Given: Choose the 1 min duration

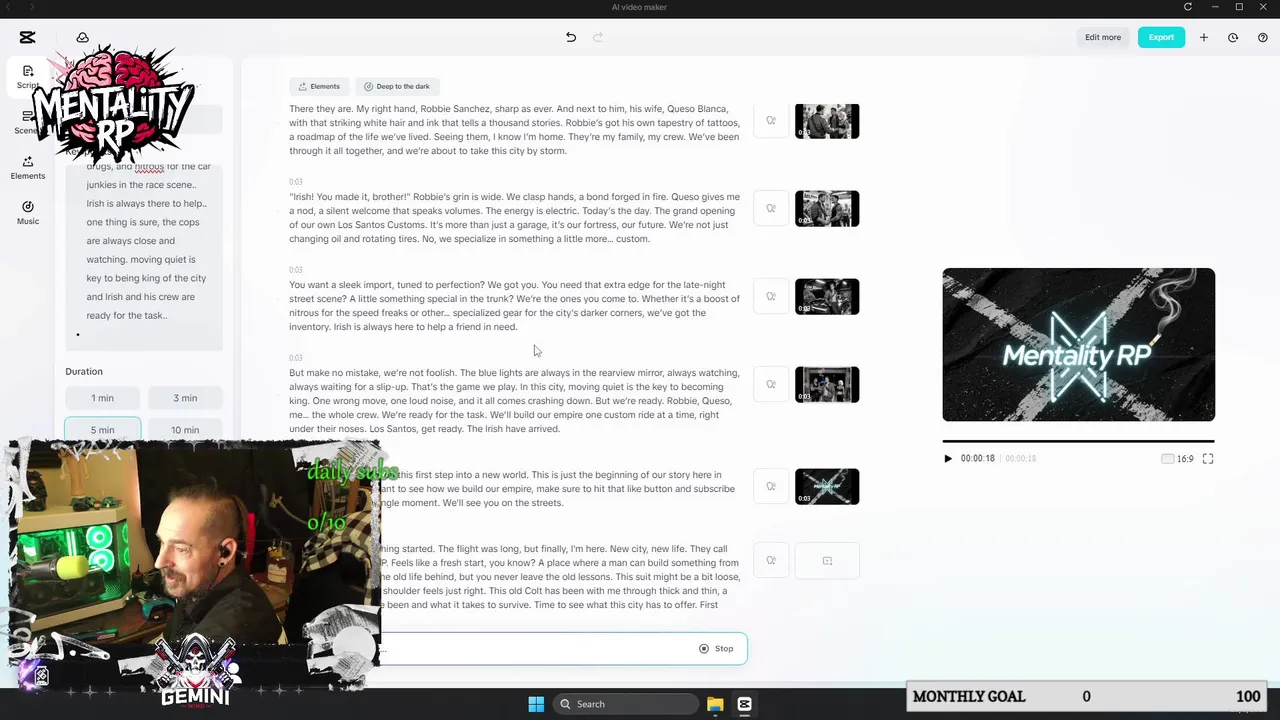Looking at the screenshot, I should coord(102,398).
